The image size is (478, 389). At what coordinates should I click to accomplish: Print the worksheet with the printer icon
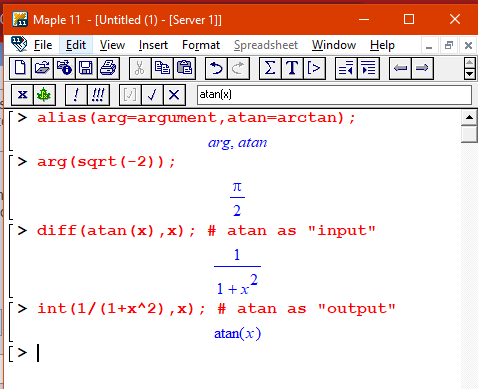[x=108, y=68]
